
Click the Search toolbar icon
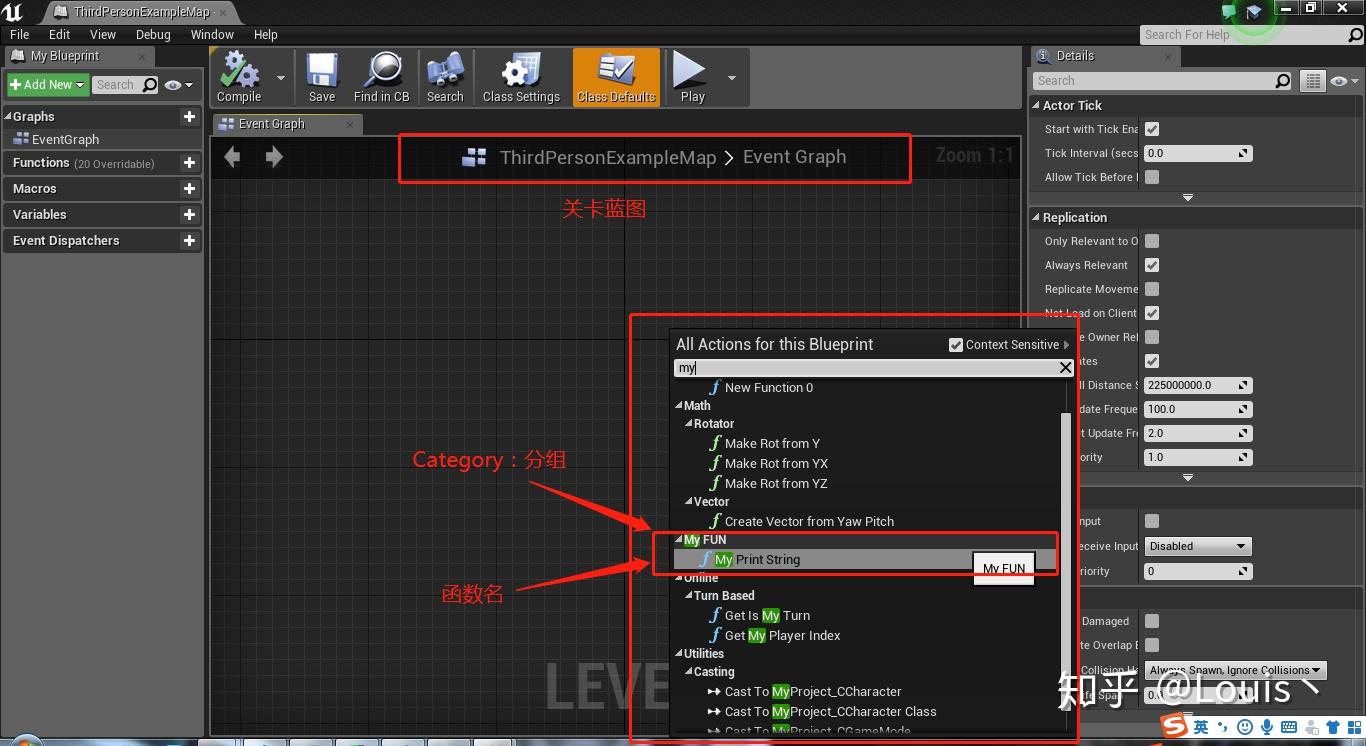[444, 76]
